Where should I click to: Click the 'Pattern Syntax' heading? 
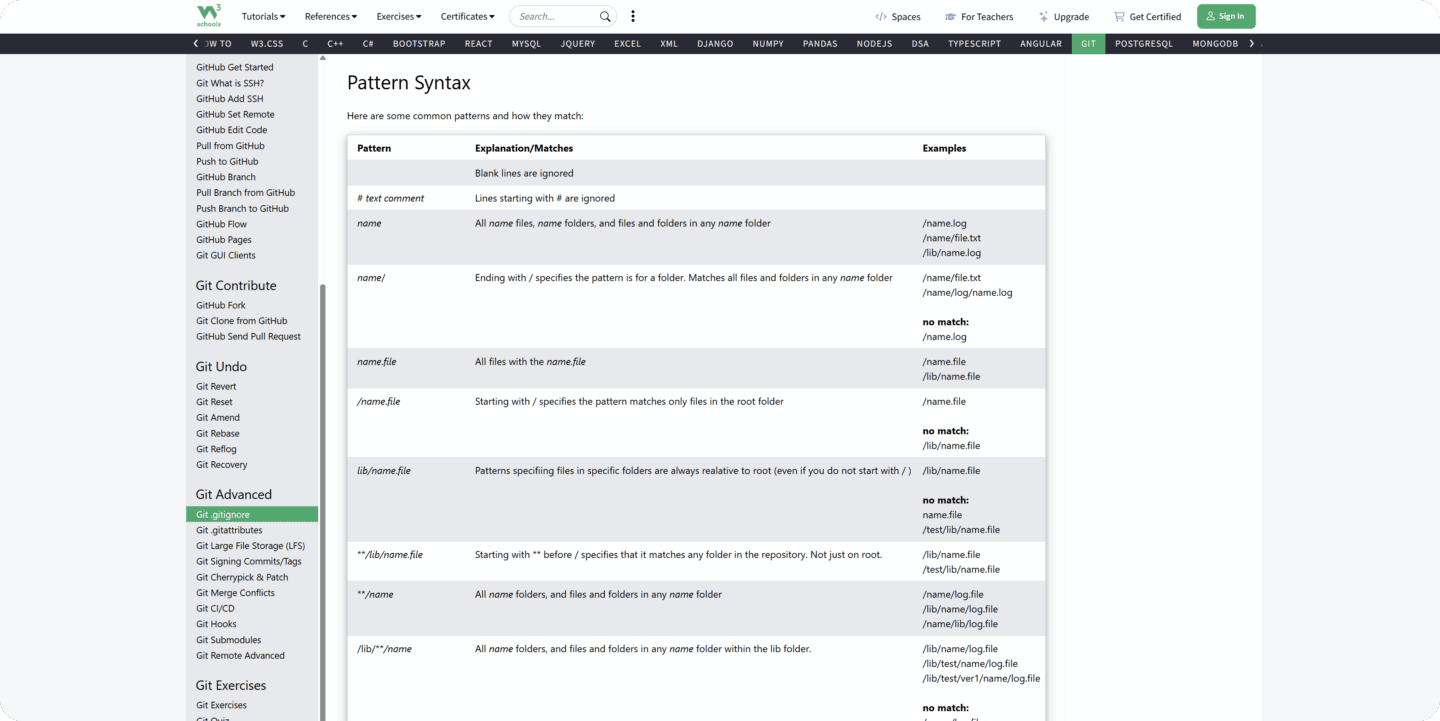[x=409, y=83]
